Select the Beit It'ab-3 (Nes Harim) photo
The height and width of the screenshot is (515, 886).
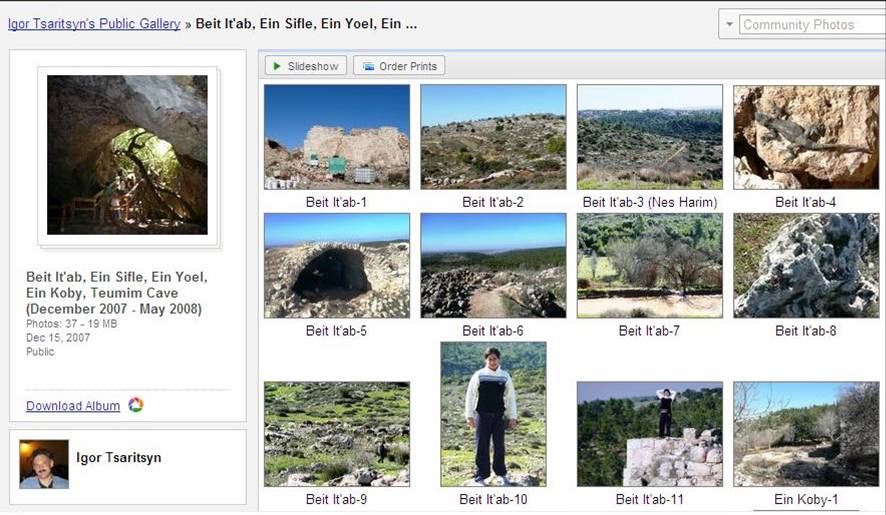(x=650, y=136)
